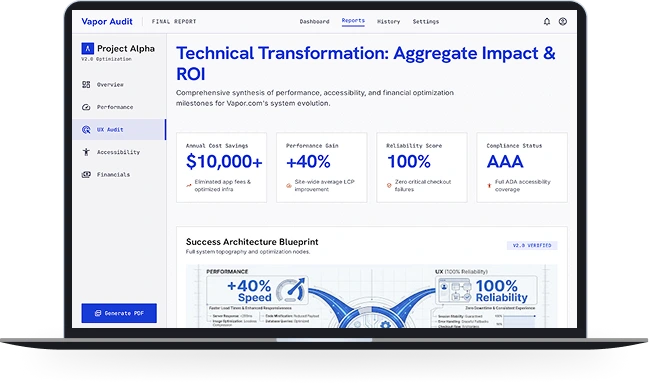Viewport: 649px width, 385px height.
Task: Click the Performance gauge icon
Action: (x=86, y=107)
